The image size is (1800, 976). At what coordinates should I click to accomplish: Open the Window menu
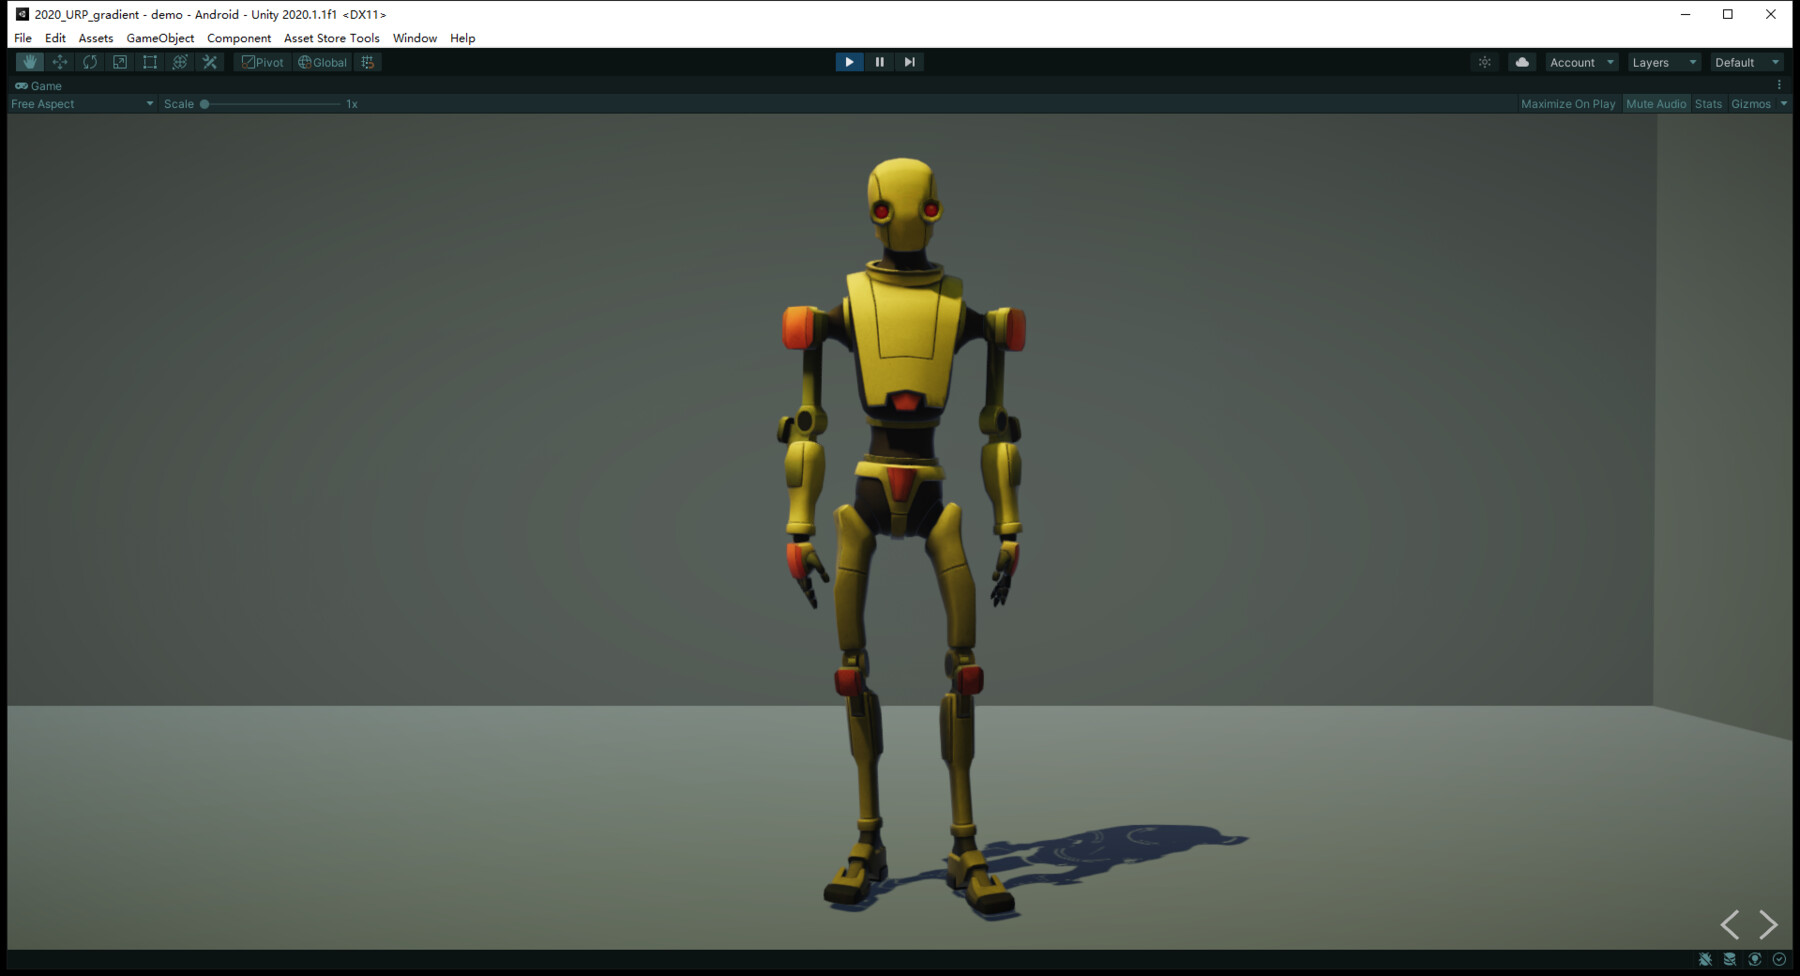point(414,38)
